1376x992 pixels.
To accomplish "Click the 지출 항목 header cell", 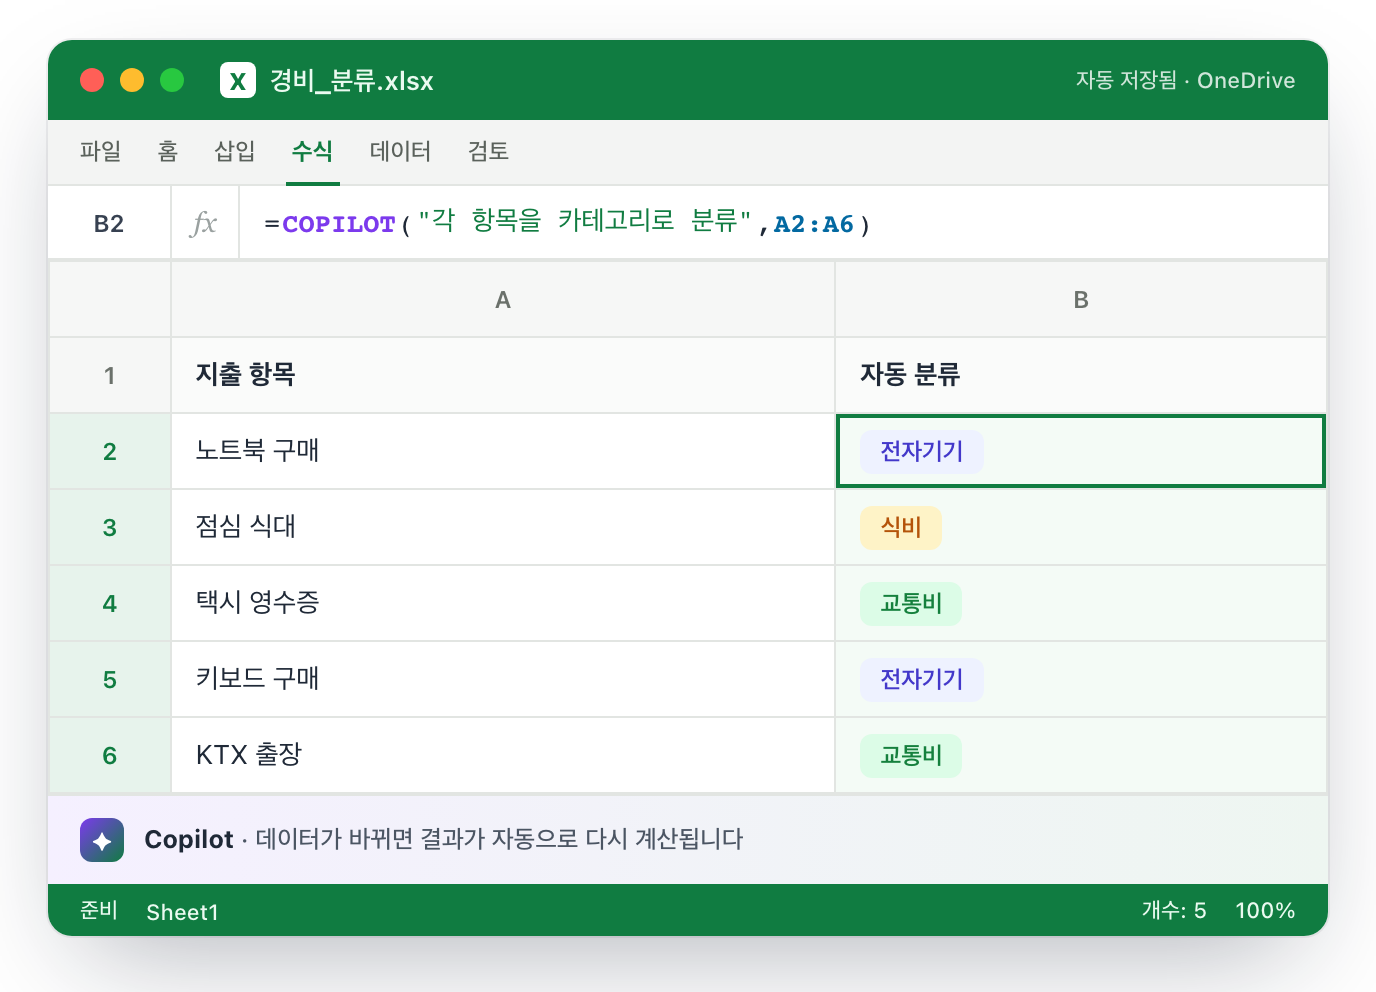I will (x=503, y=375).
